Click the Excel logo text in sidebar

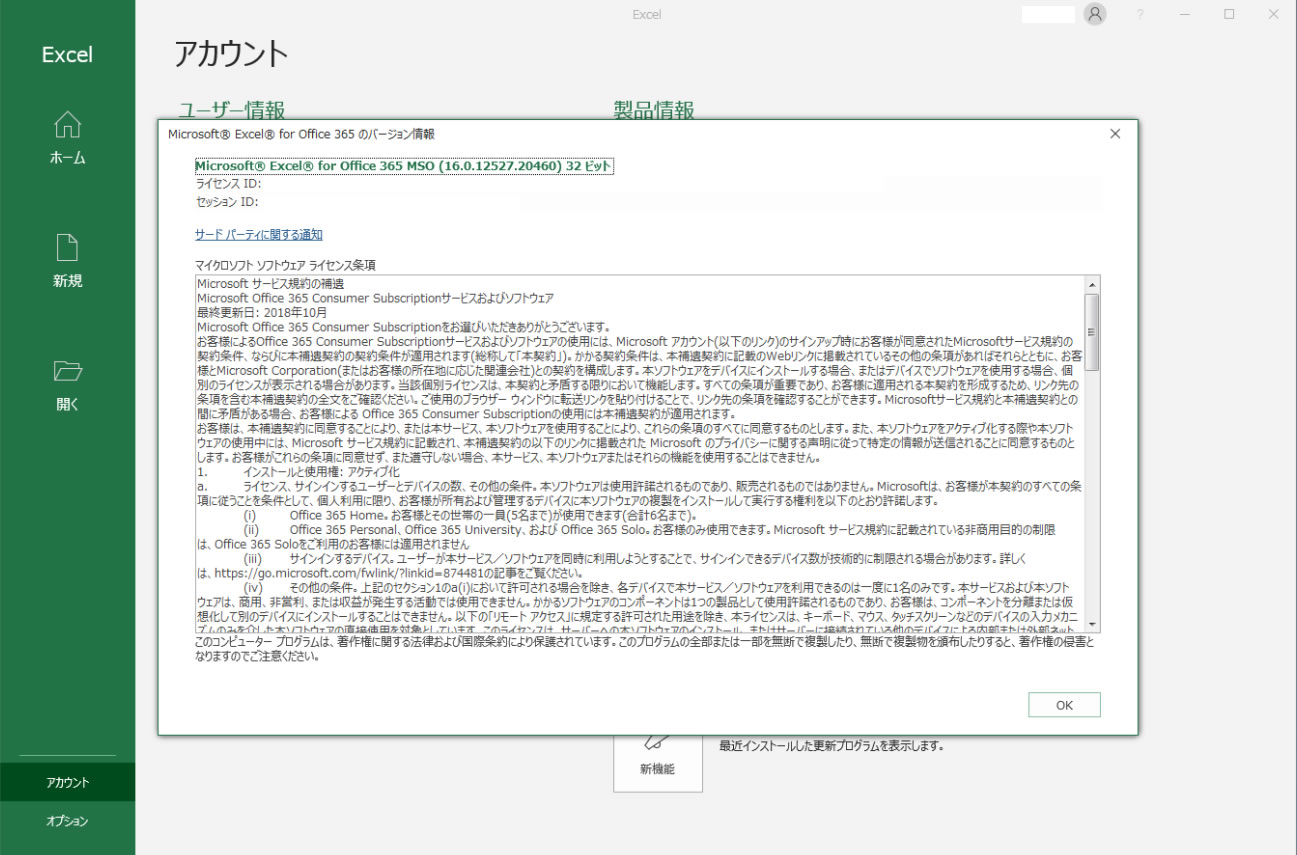(x=67, y=55)
